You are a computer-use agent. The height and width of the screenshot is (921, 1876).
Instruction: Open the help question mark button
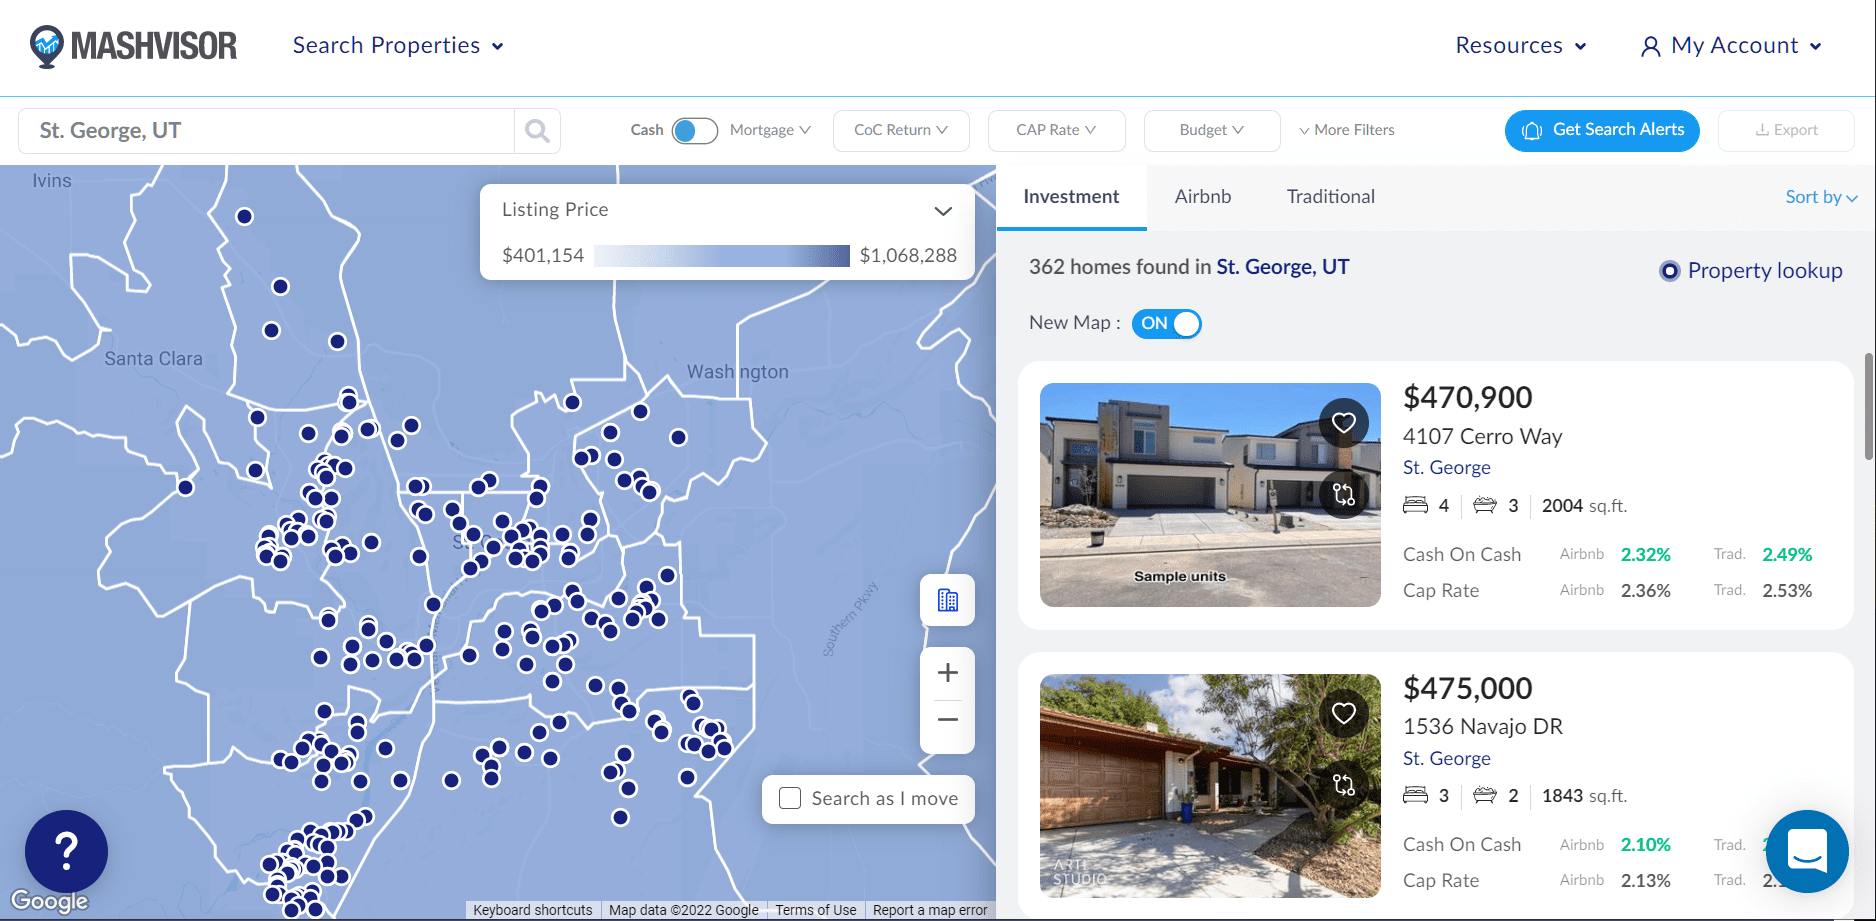(66, 851)
